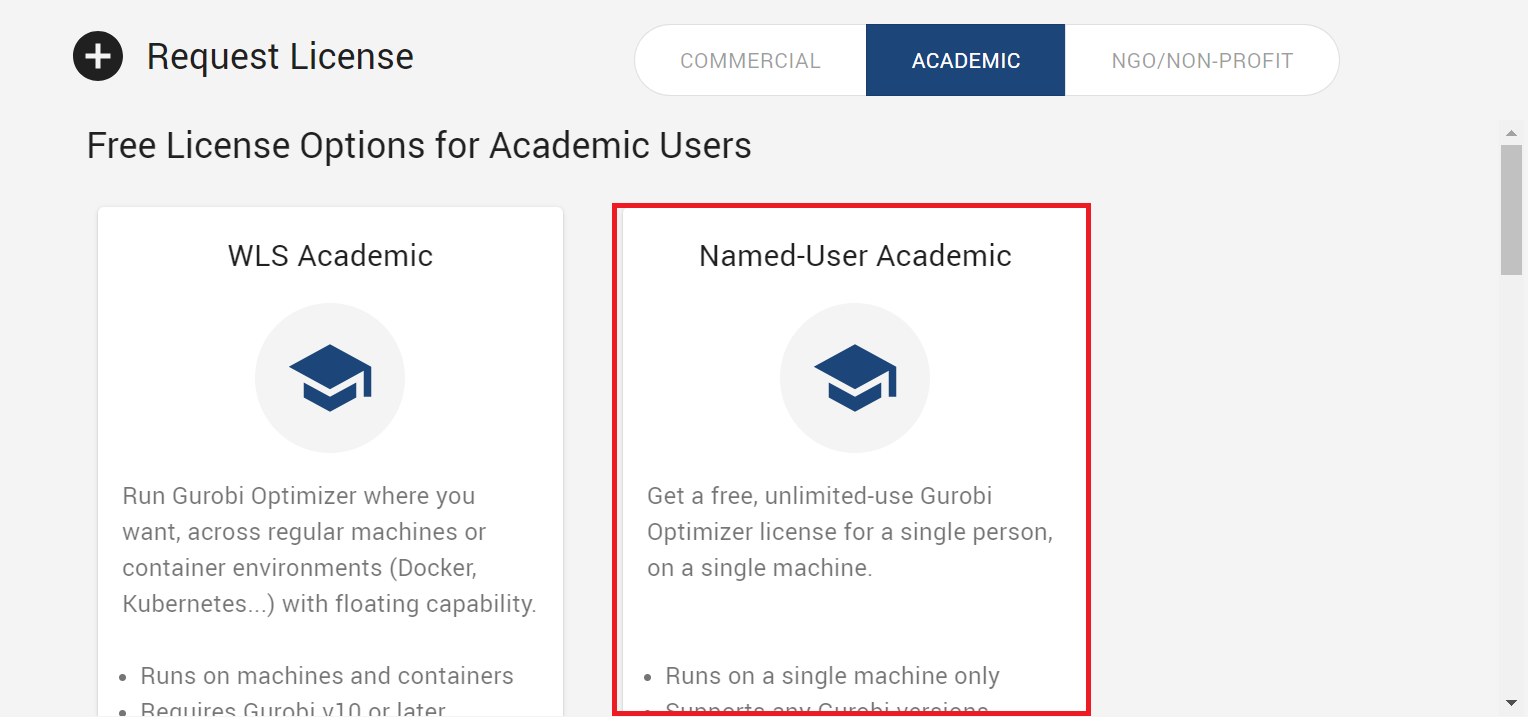Image resolution: width=1528 pixels, height=717 pixels.
Task: Click the WLS Academic graduation cap icon
Action: [330, 378]
